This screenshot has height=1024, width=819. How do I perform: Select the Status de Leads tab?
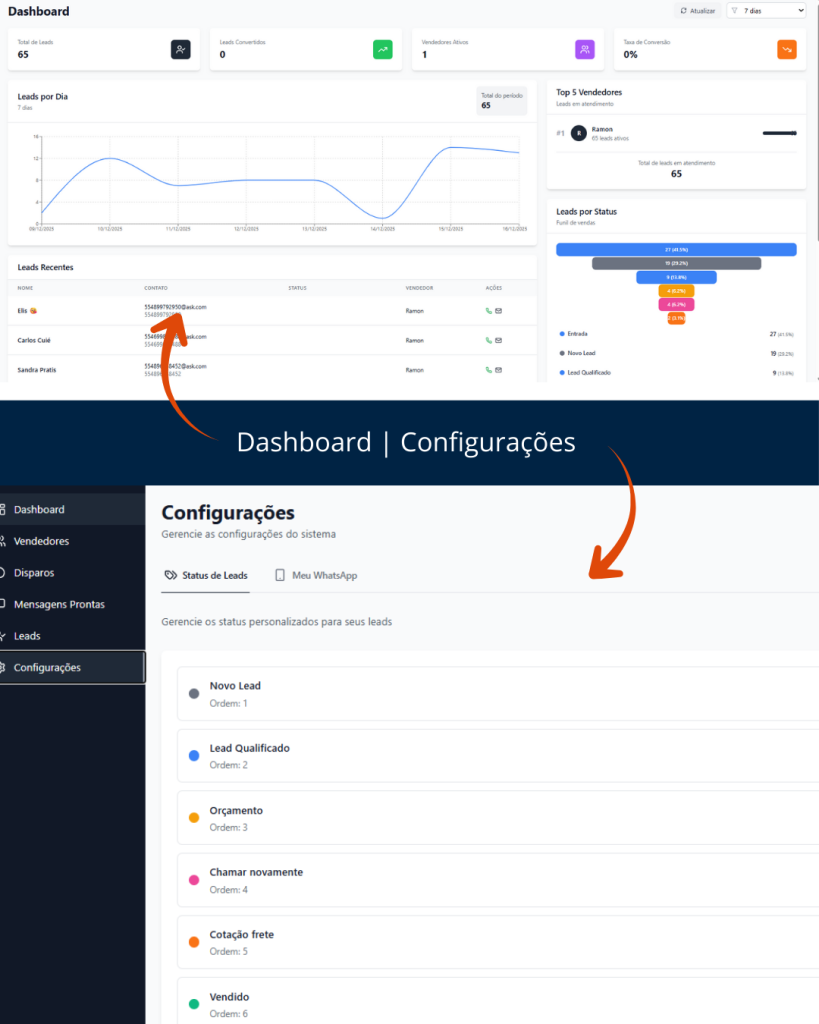click(x=205, y=576)
